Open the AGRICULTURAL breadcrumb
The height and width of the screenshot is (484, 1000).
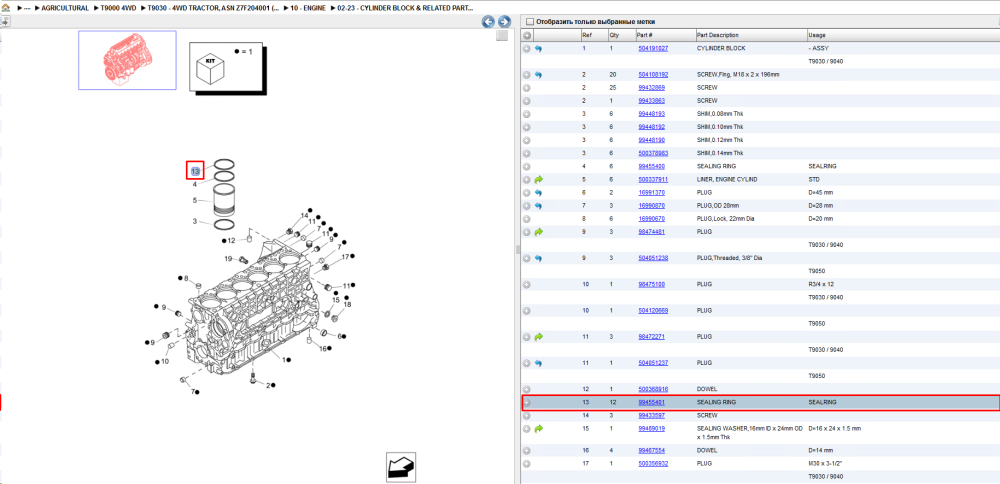click(x=65, y=8)
